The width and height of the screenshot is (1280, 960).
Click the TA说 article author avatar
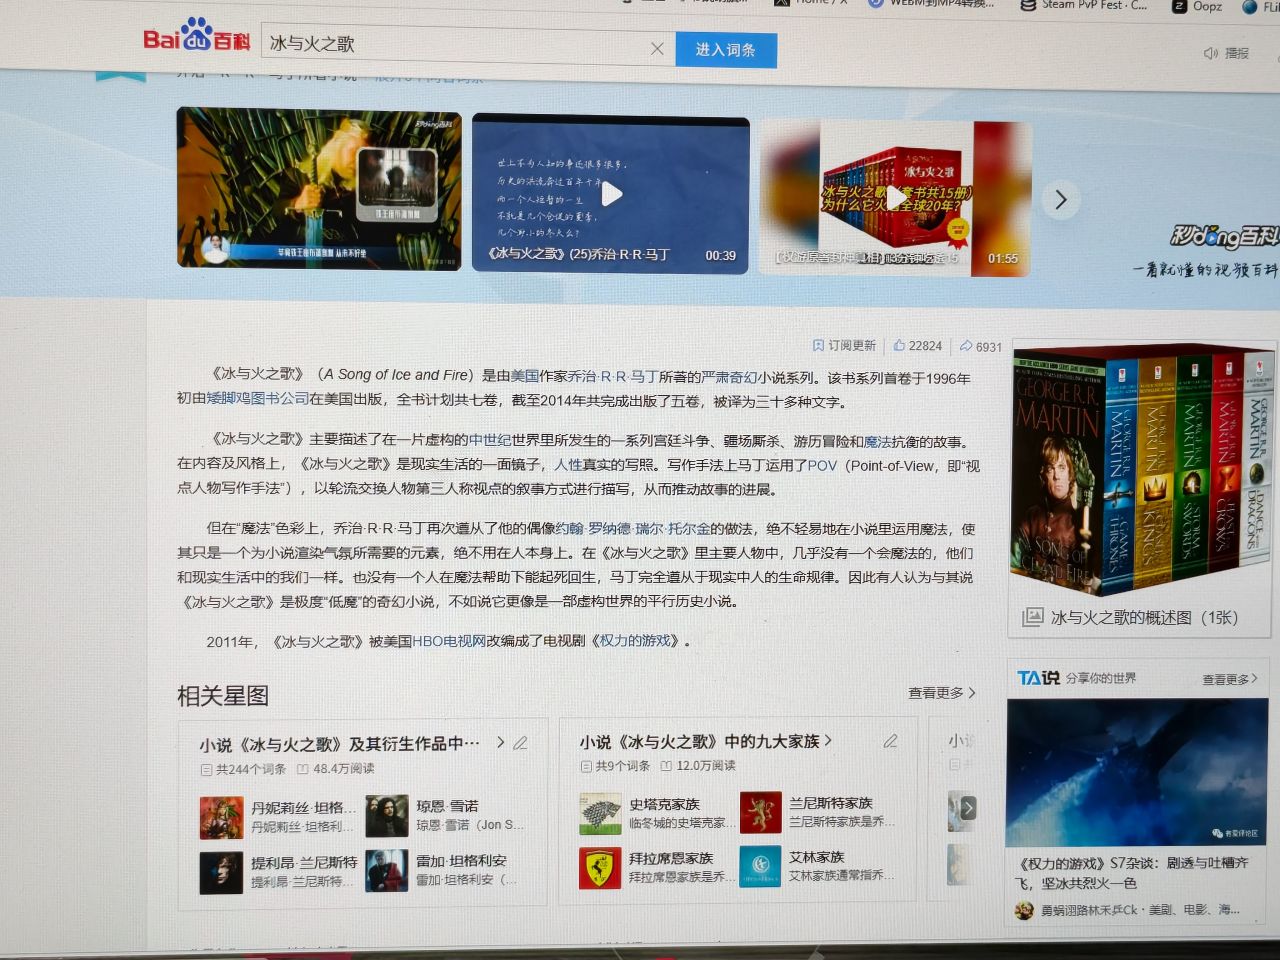pos(1024,910)
